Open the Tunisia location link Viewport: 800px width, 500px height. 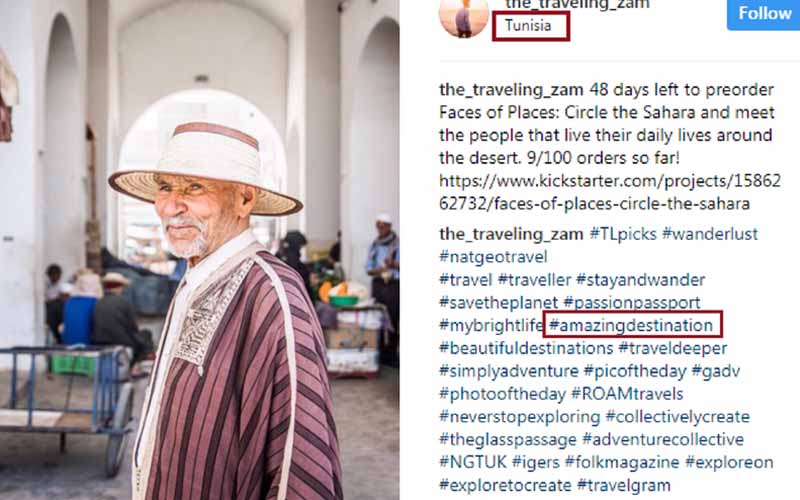529,26
